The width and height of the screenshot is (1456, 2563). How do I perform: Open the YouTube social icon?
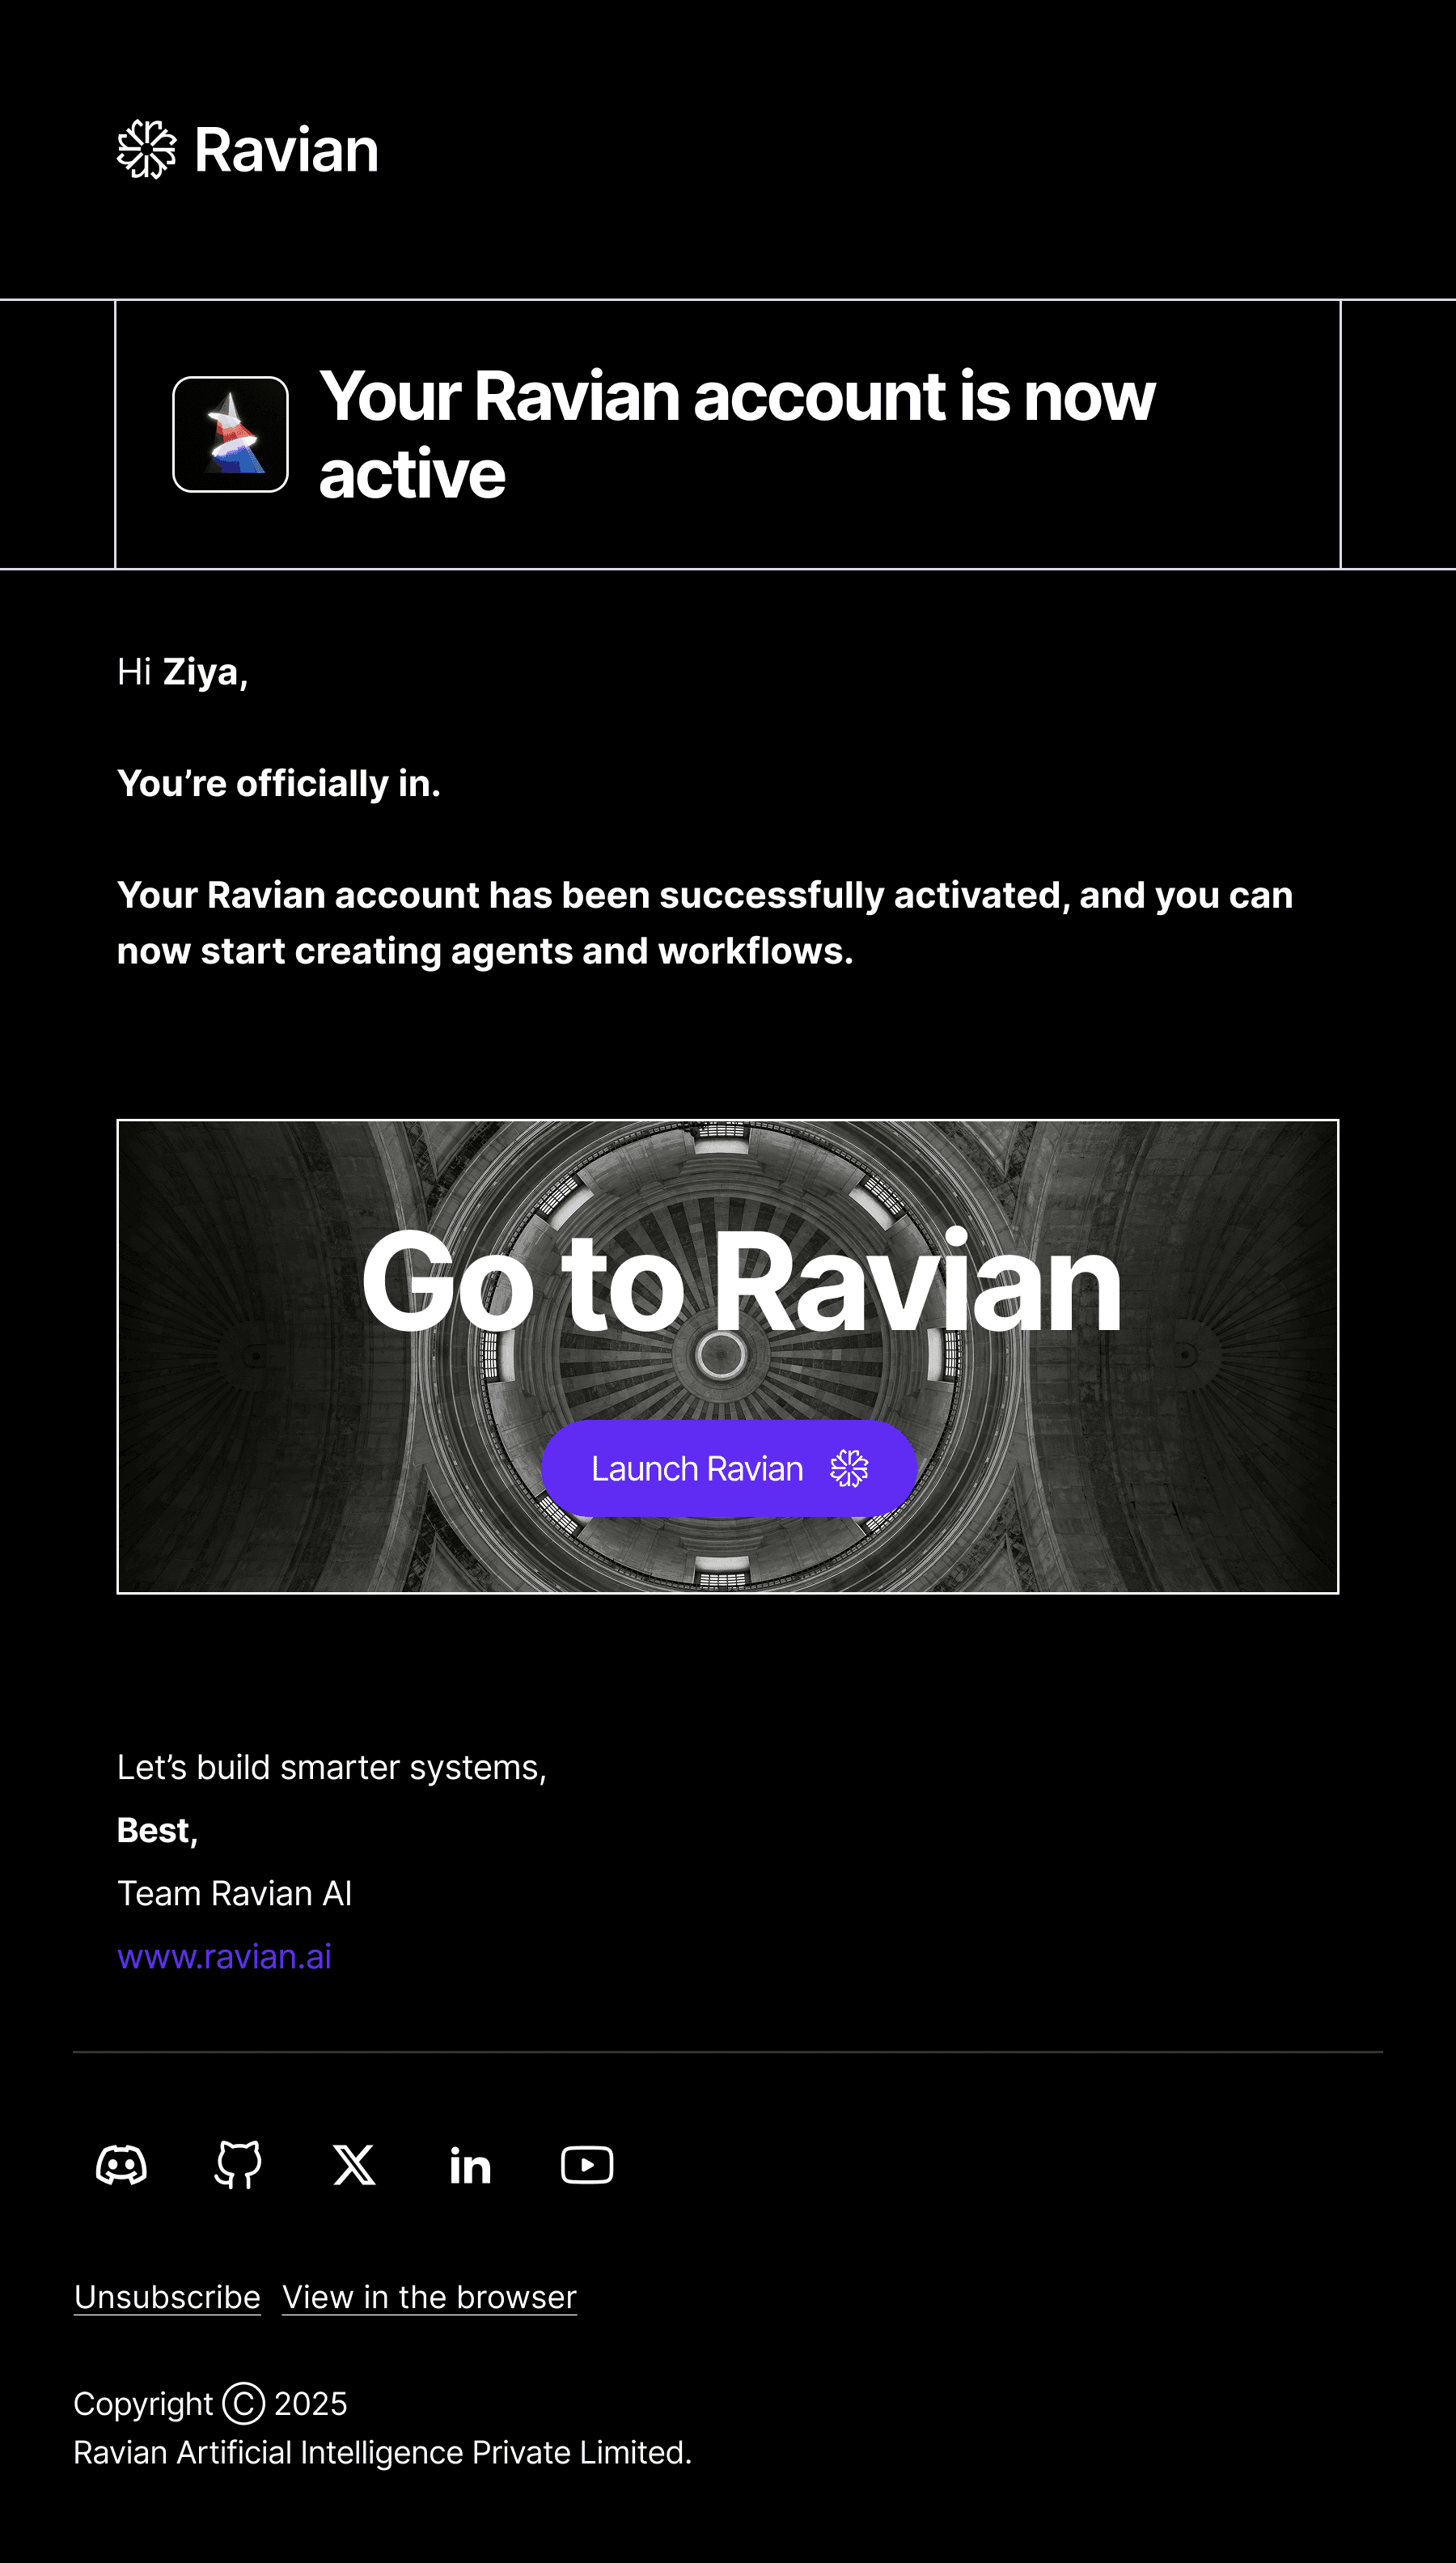(x=587, y=2165)
